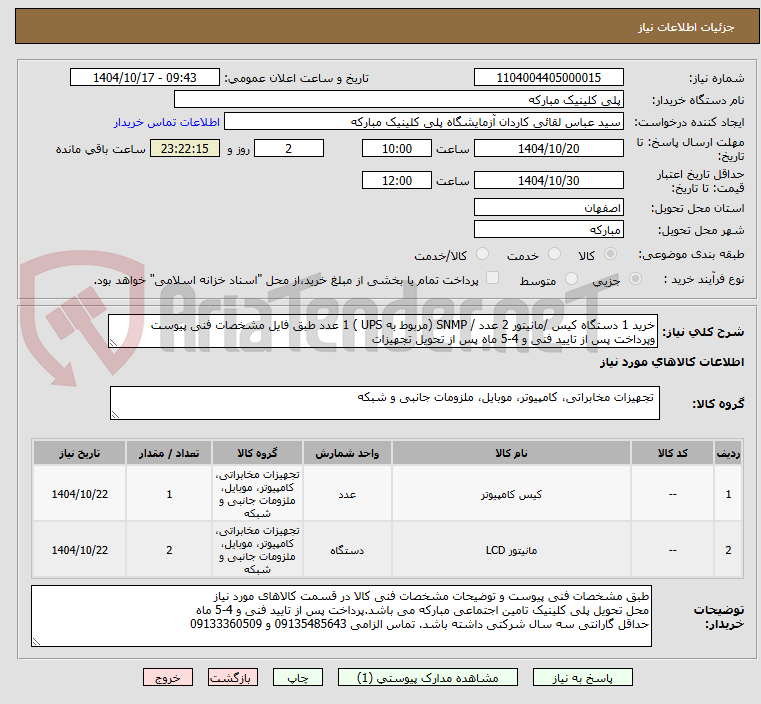Click the quantity cell of کیس کامپیوتر row
761x704 pixels.
tap(169, 494)
